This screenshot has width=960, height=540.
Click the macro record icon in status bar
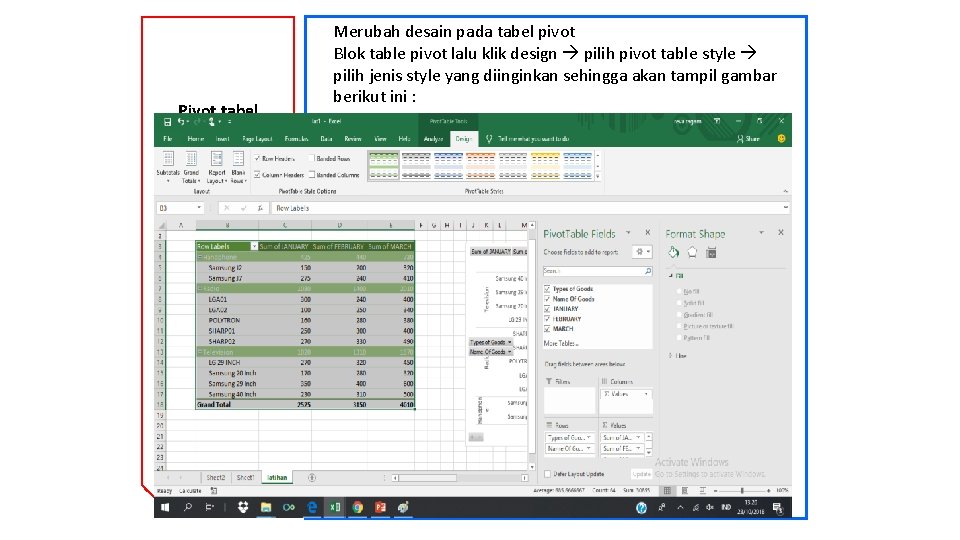click(214, 490)
